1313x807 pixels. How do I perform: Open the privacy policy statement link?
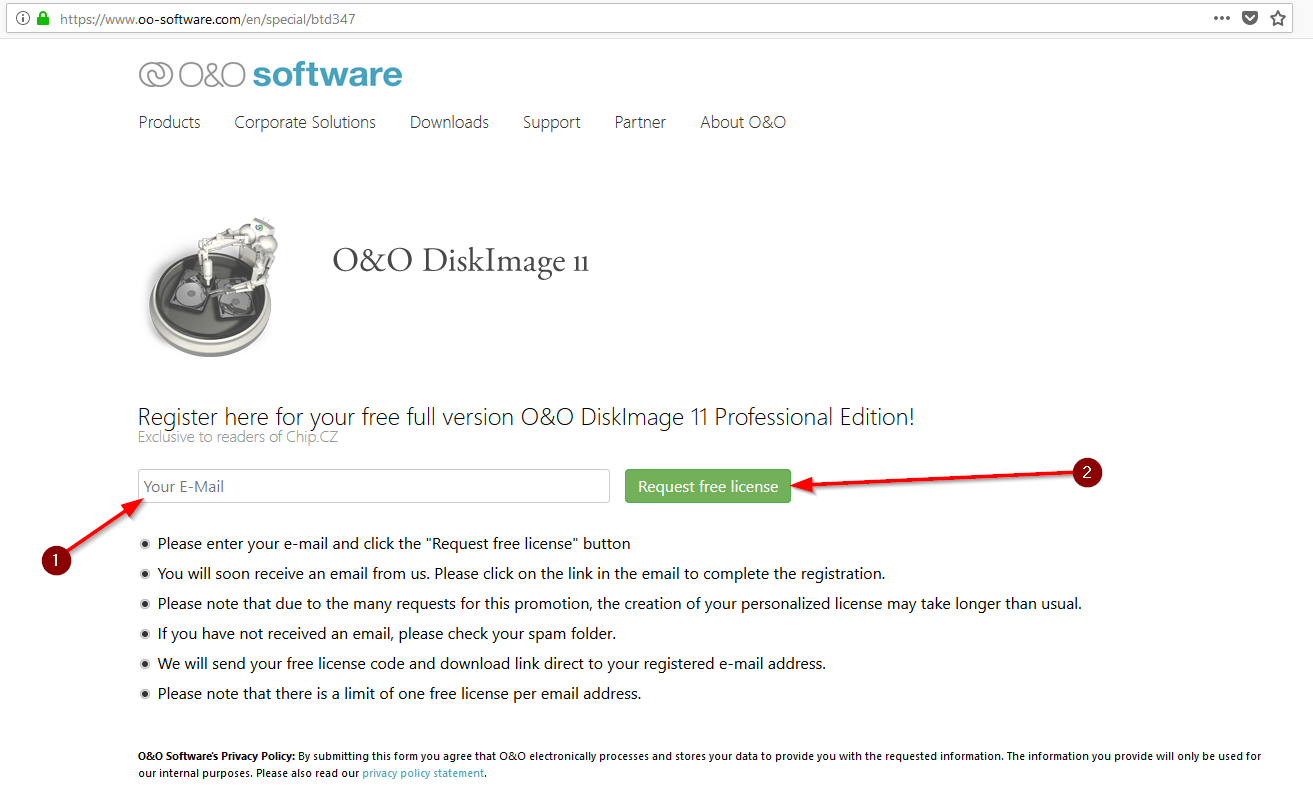coord(423,773)
